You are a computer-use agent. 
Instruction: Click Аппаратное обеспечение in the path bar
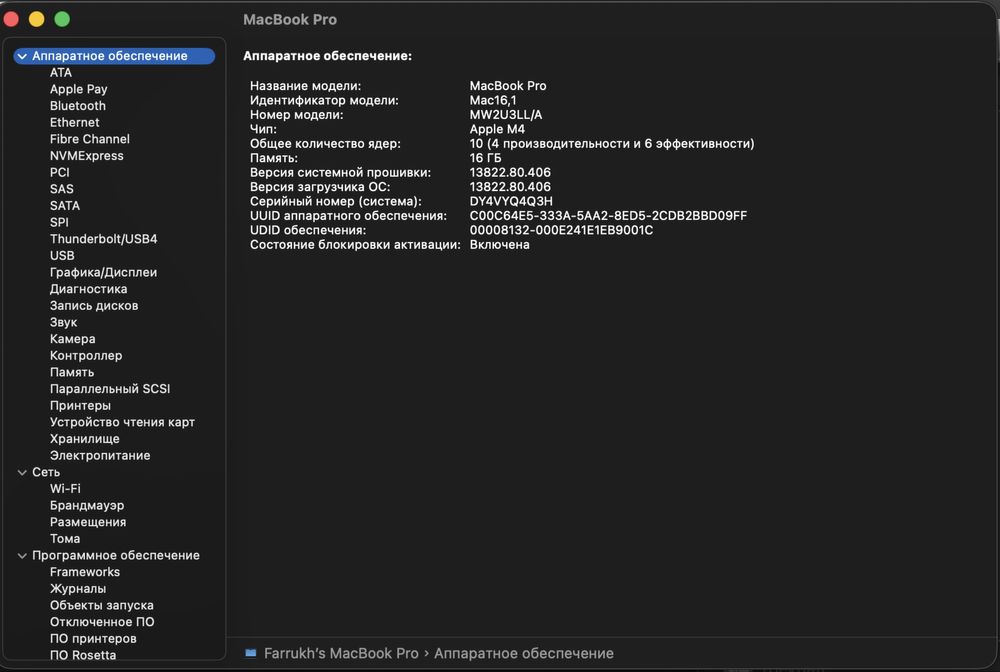pos(524,654)
